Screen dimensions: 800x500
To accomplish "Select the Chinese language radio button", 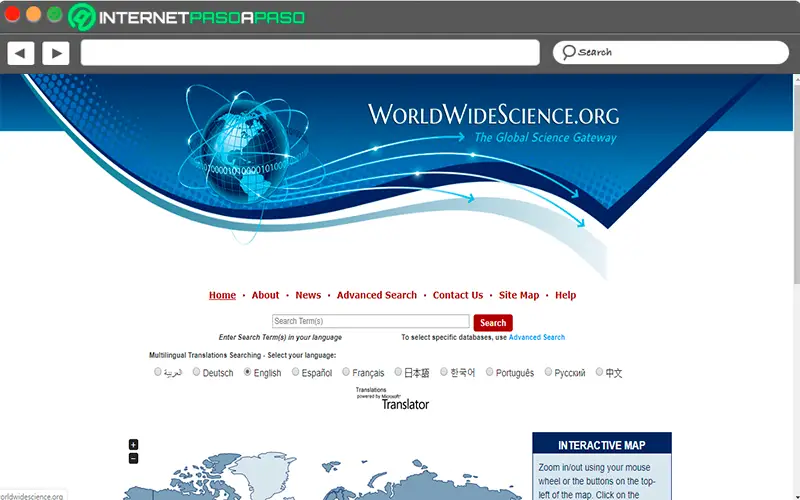I will [599, 372].
